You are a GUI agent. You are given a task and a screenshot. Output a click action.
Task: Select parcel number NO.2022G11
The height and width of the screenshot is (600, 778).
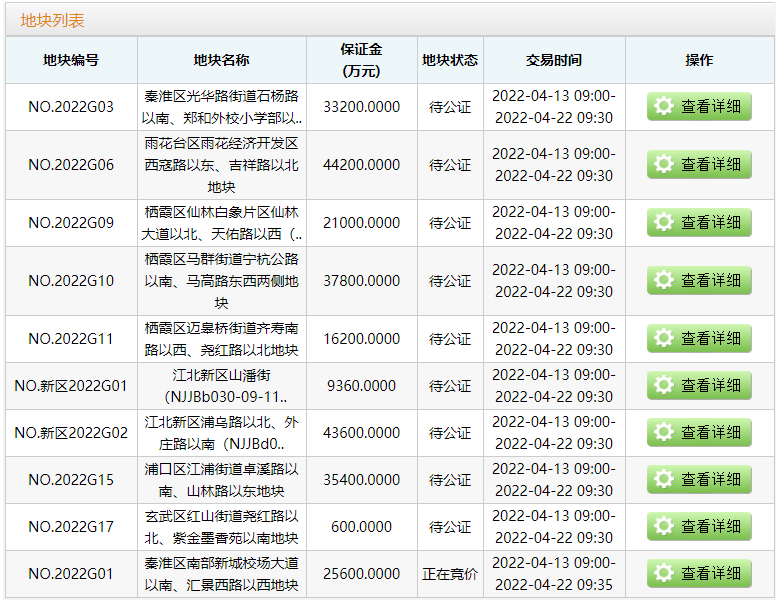(x=71, y=339)
